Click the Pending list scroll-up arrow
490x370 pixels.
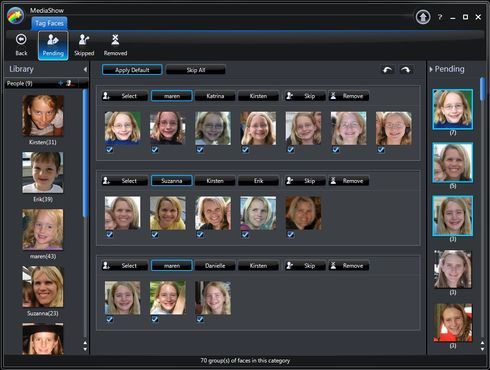482,343
